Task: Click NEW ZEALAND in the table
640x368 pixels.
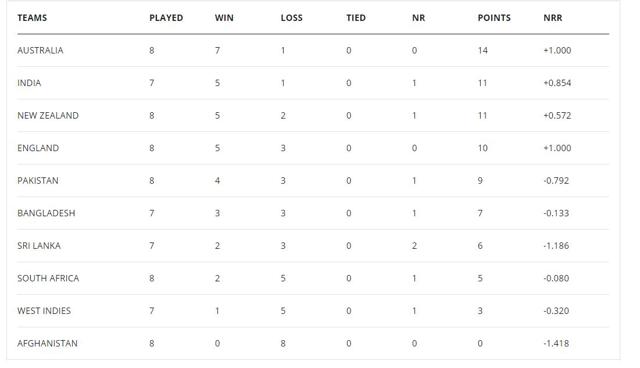Action: pos(48,116)
